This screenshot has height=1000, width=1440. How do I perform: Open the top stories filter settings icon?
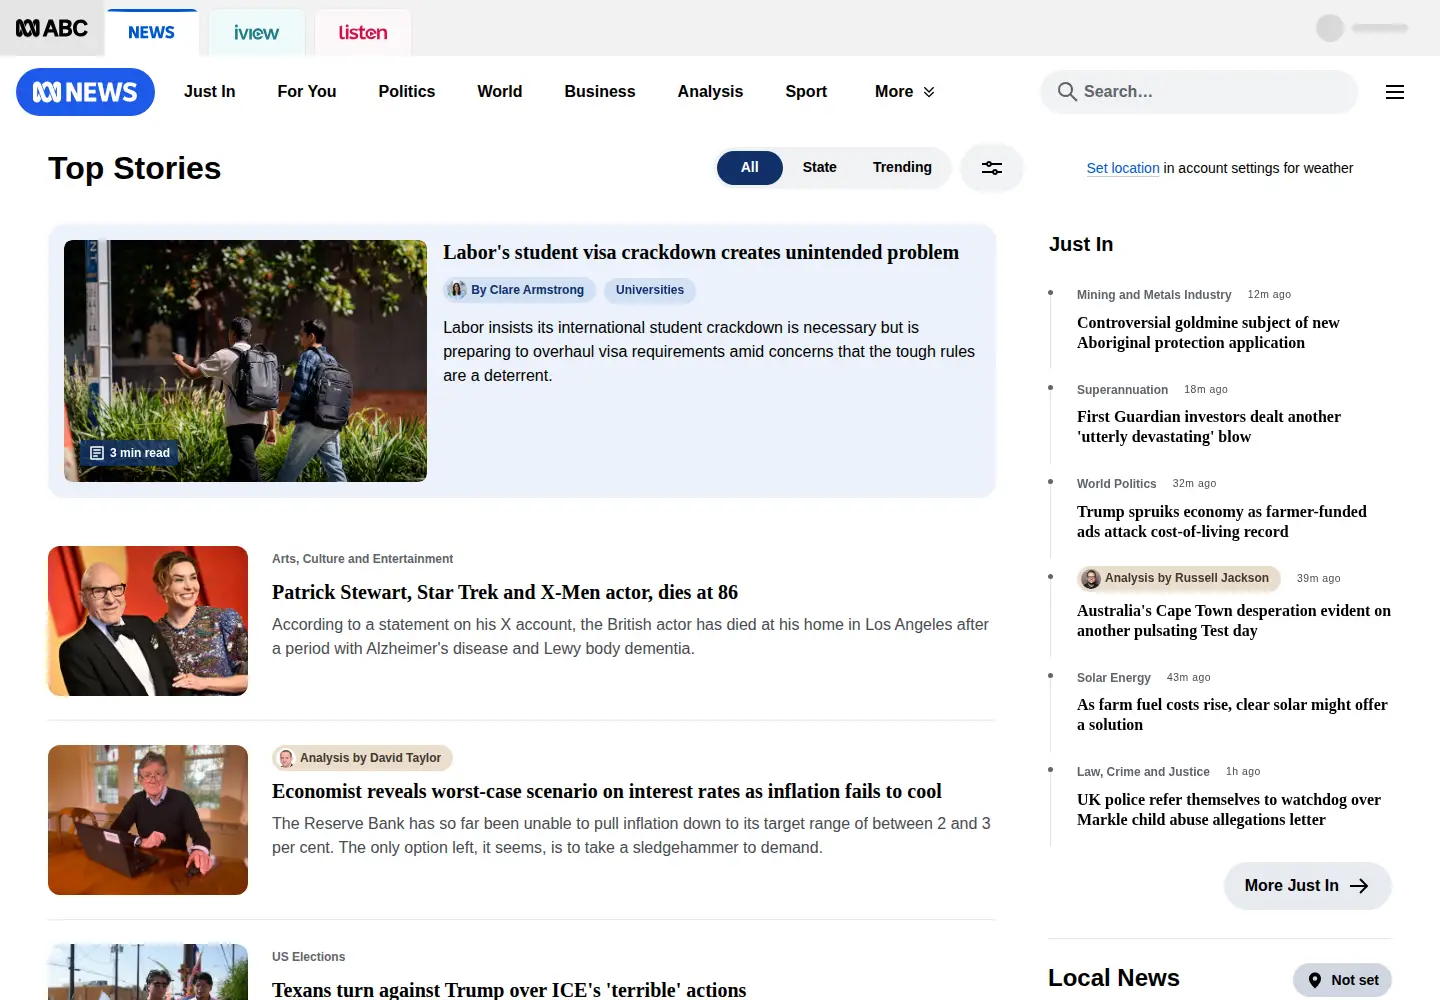pyautogui.click(x=992, y=168)
